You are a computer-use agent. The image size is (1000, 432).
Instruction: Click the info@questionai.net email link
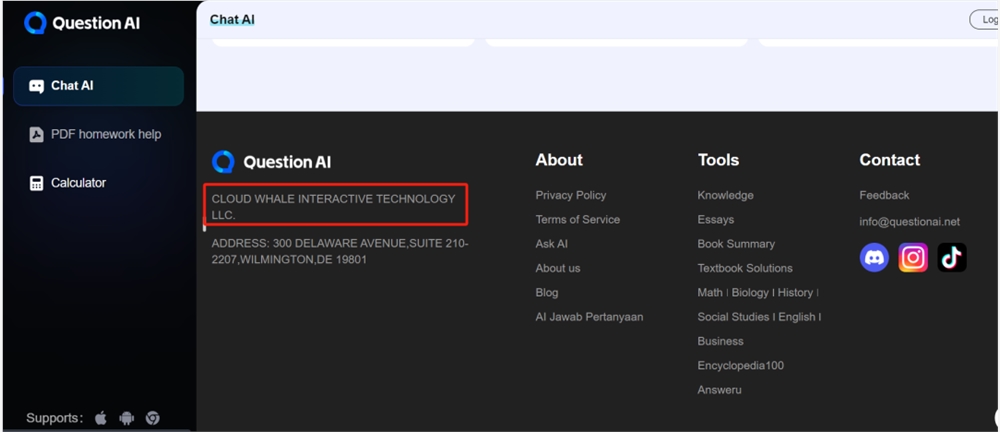tap(909, 222)
